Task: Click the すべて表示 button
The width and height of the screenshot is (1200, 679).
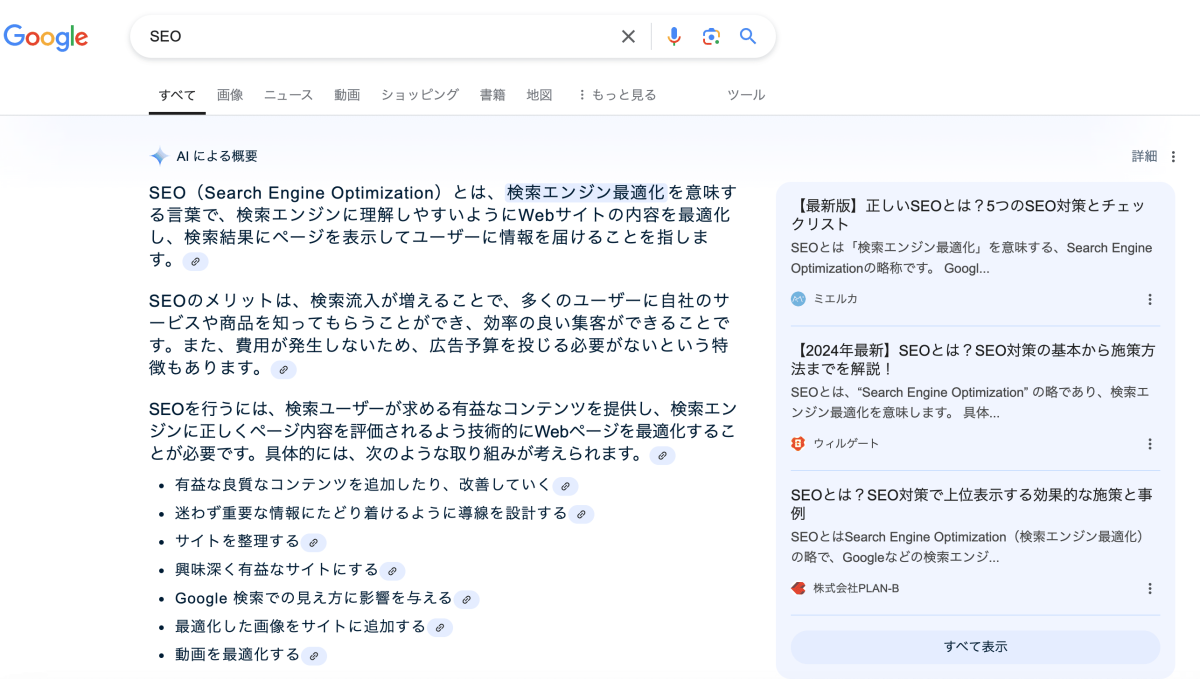Action: pyautogui.click(x=975, y=647)
